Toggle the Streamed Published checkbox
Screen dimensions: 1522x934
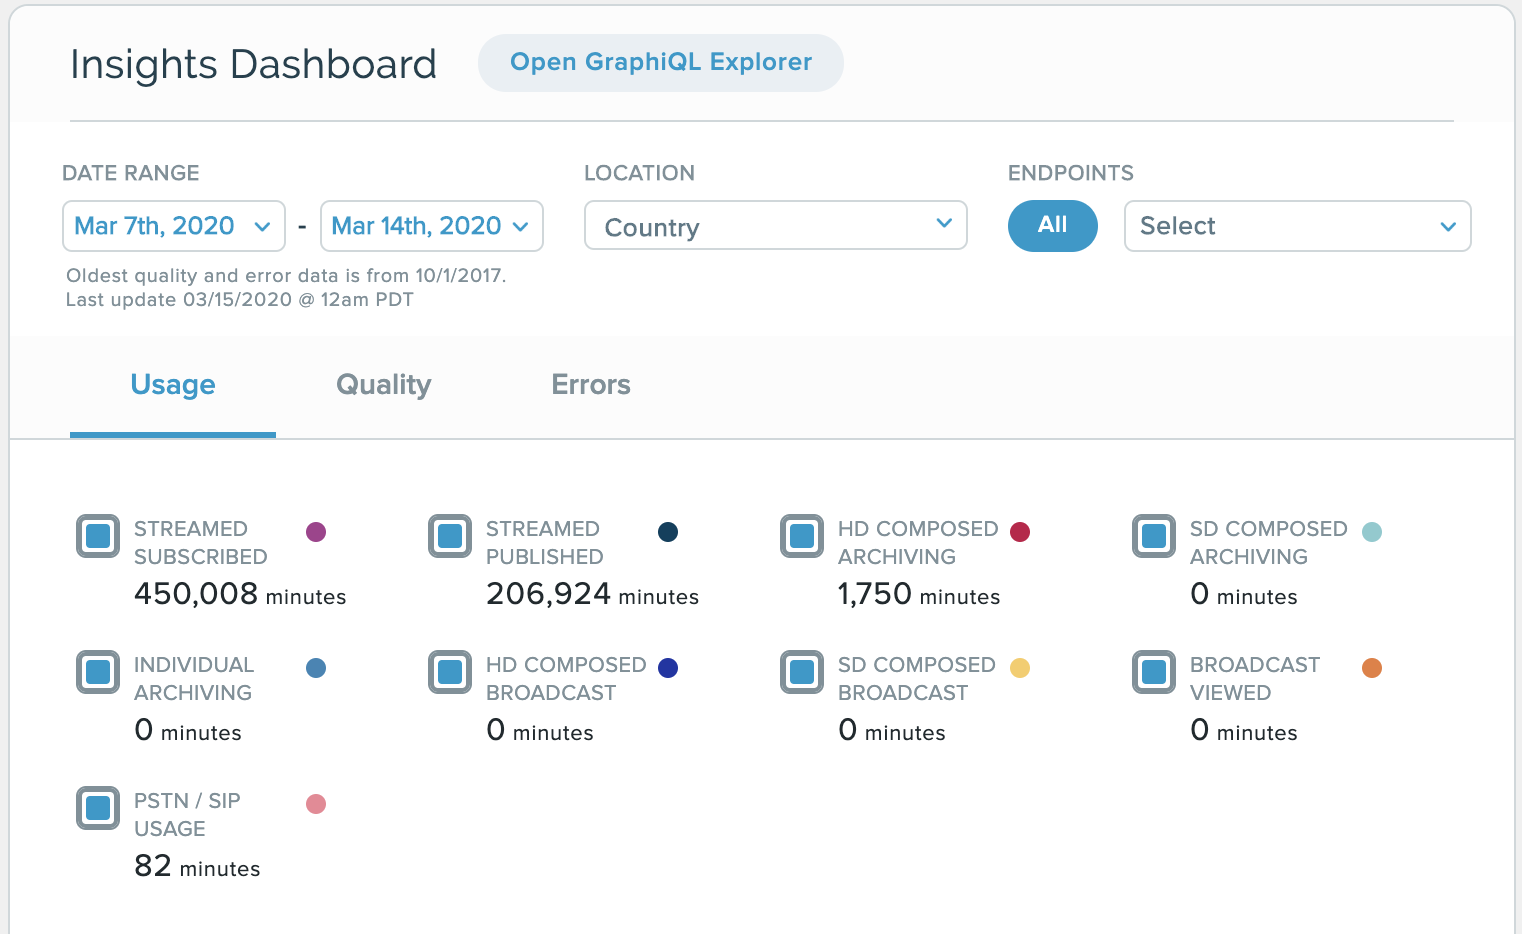450,536
